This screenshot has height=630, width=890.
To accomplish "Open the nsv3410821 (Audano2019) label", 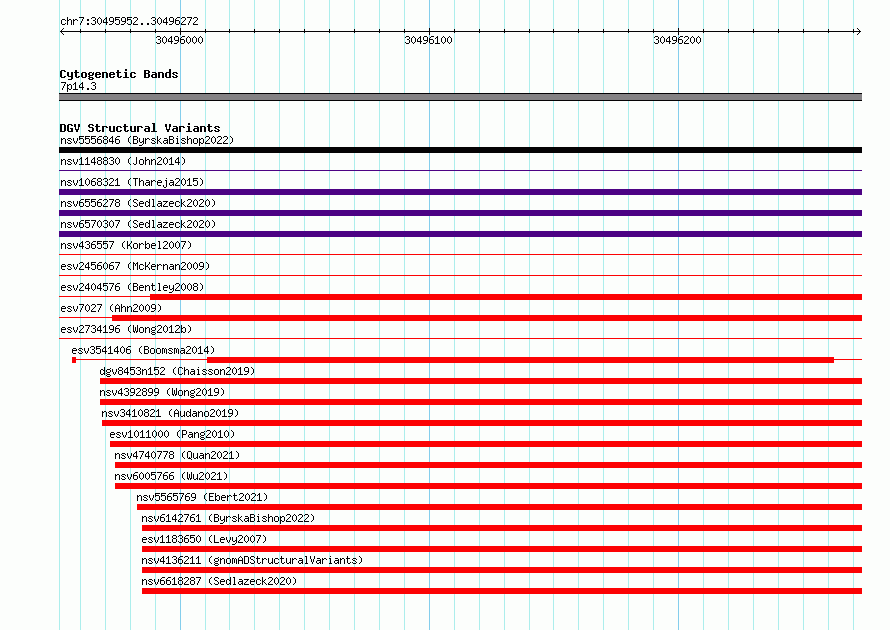I will 170,413.
